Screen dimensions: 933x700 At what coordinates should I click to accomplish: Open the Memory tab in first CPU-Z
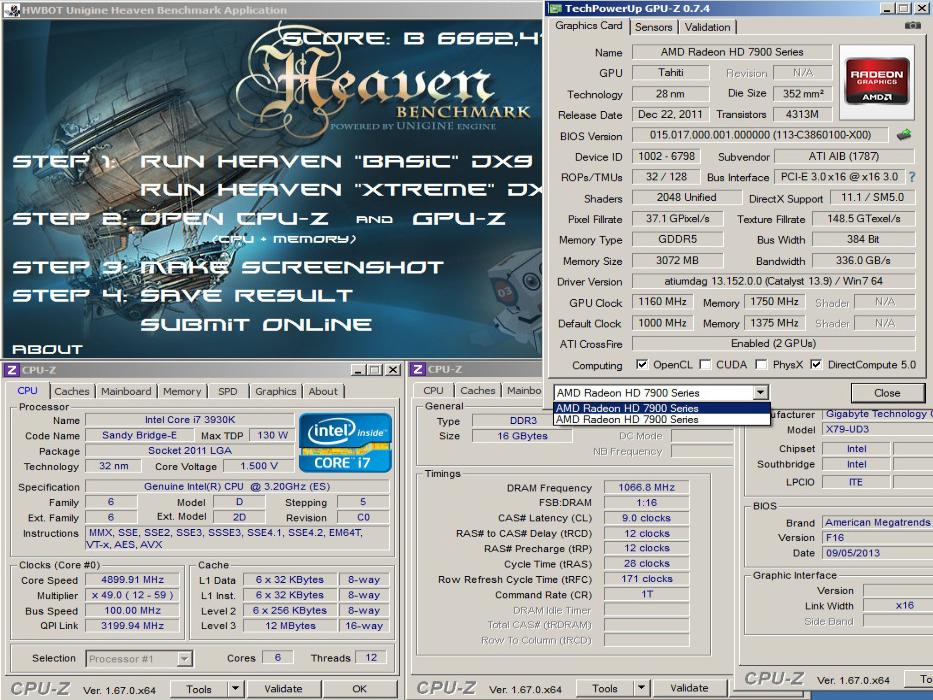pyautogui.click(x=182, y=391)
